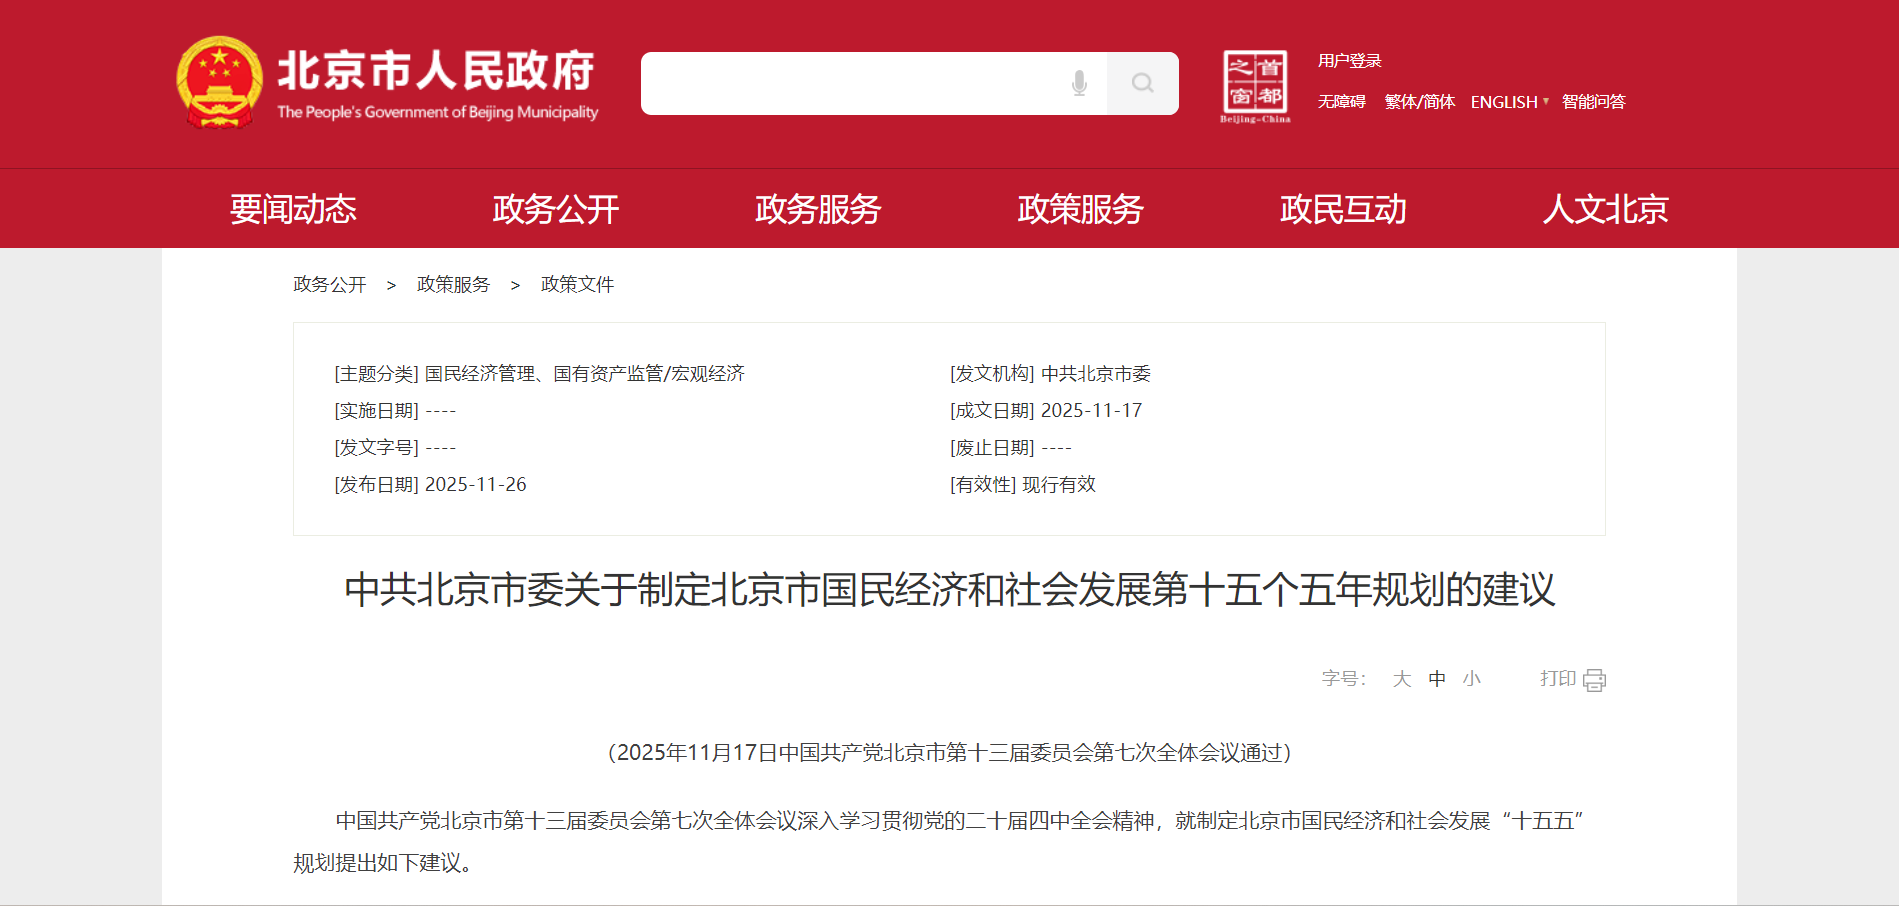Select the 小 small font size
1899x906 pixels.
coord(1470,678)
